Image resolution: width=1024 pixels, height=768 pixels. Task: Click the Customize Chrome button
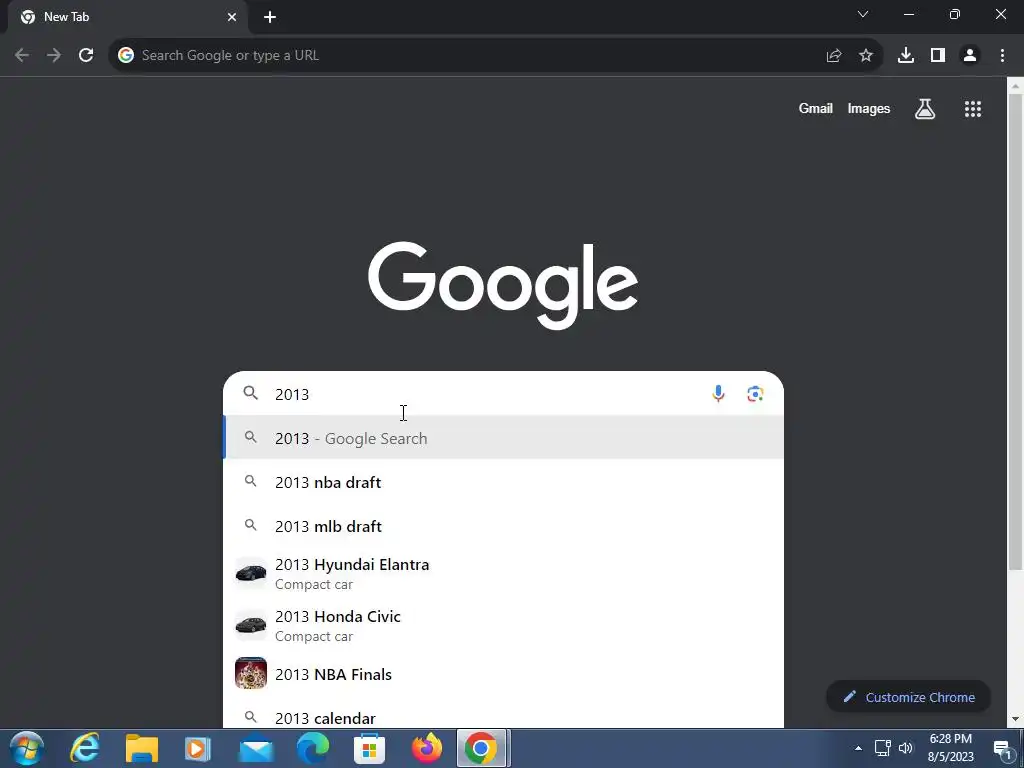click(x=908, y=697)
